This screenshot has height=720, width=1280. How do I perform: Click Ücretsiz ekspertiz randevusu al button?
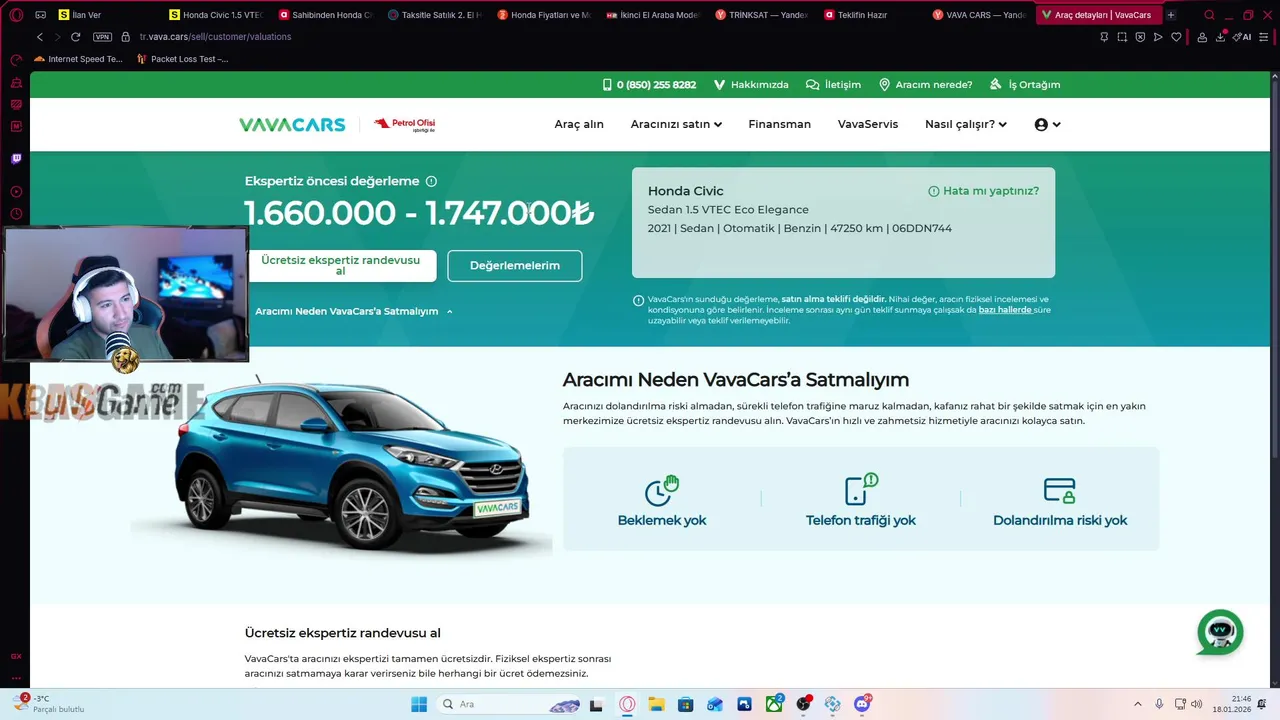tap(340, 266)
